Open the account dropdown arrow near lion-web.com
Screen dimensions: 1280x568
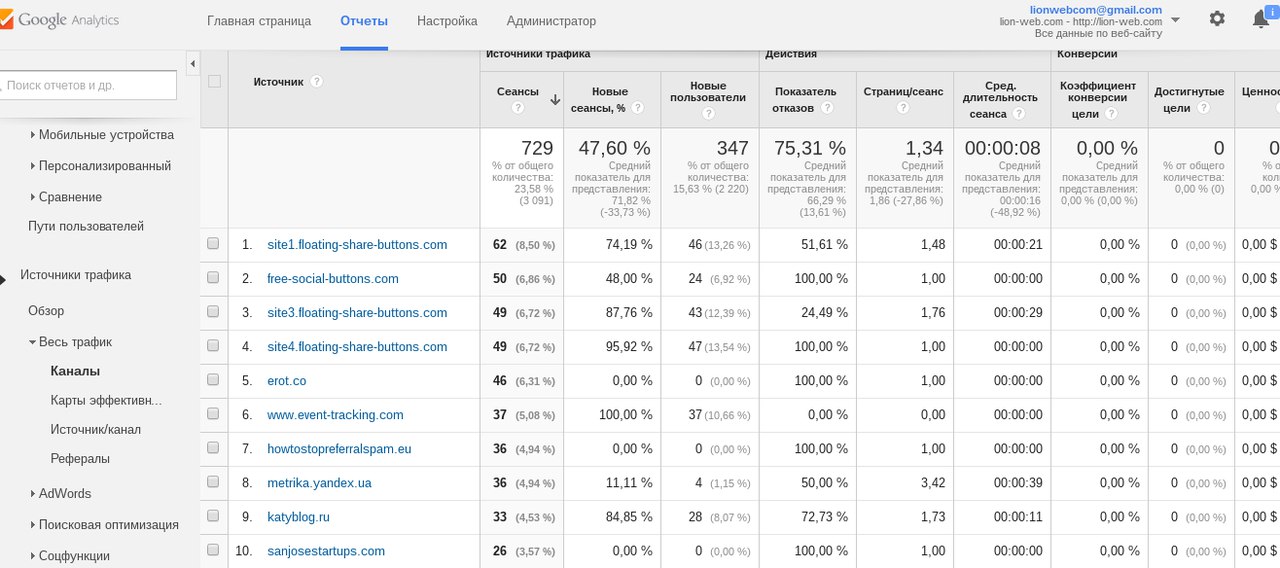[x=1175, y=20]
